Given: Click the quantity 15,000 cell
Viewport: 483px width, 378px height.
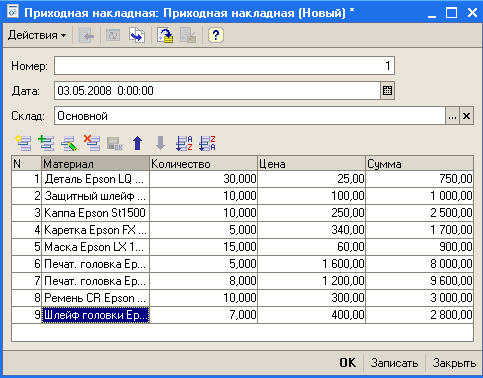Looking at the screenshot, I should click(x=203, y=247).
